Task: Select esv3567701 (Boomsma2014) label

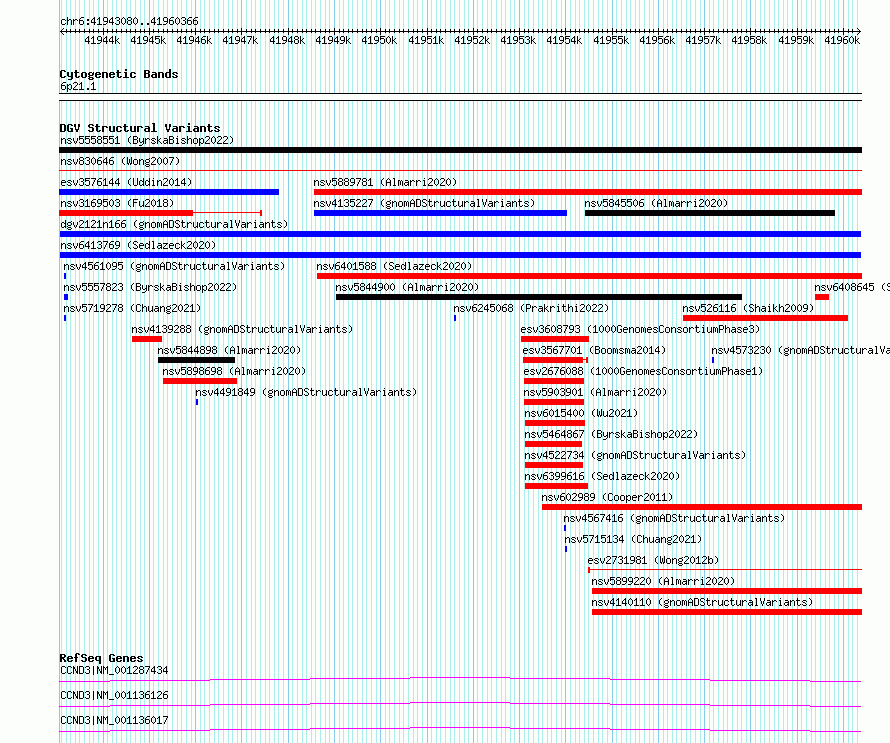Action: [594, 350]
